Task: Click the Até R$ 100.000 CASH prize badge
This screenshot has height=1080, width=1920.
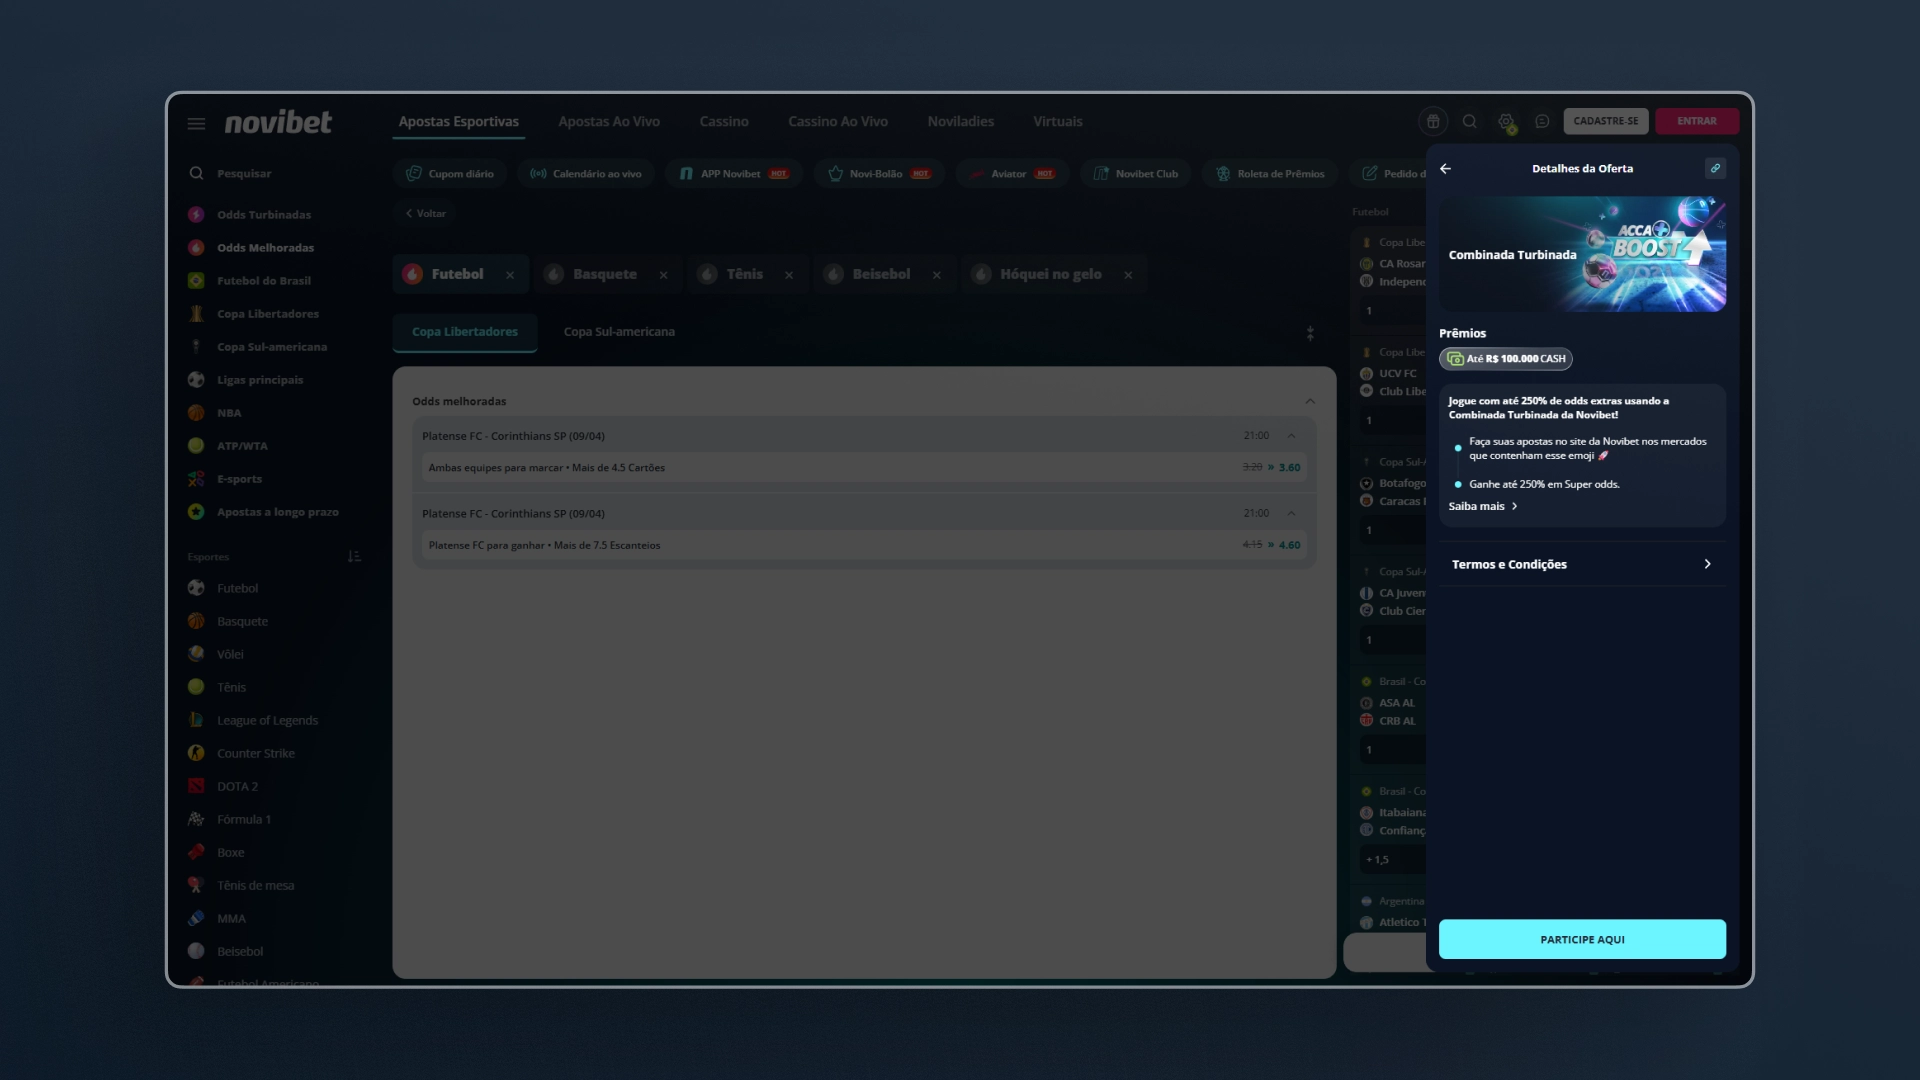Action: click(1506, 359)
